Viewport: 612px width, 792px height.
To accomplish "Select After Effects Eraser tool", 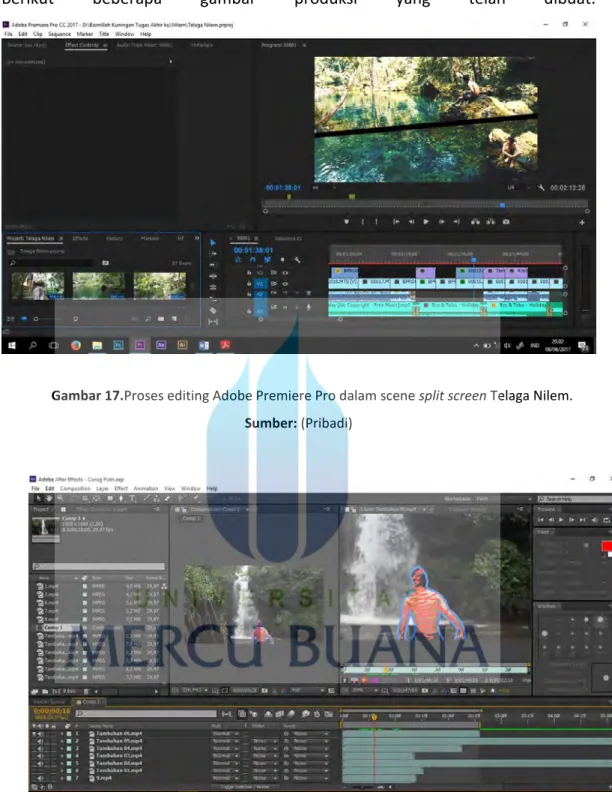I will pyautogui.click(x=167, y=499).
